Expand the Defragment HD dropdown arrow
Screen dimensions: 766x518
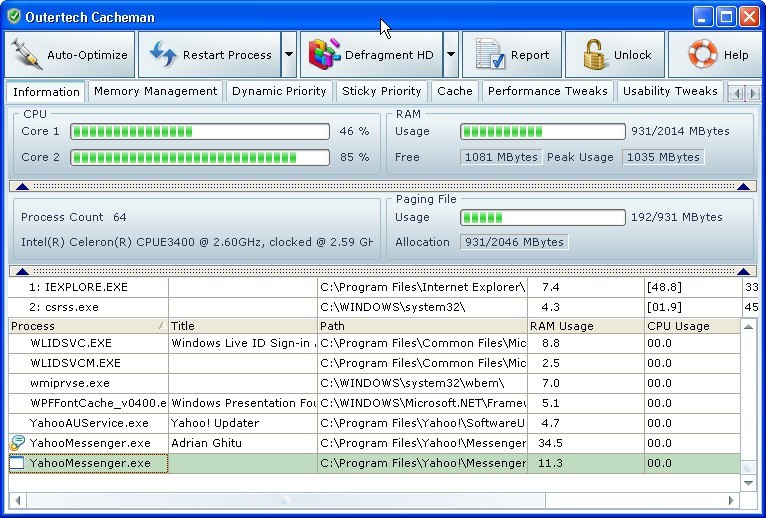451,55
